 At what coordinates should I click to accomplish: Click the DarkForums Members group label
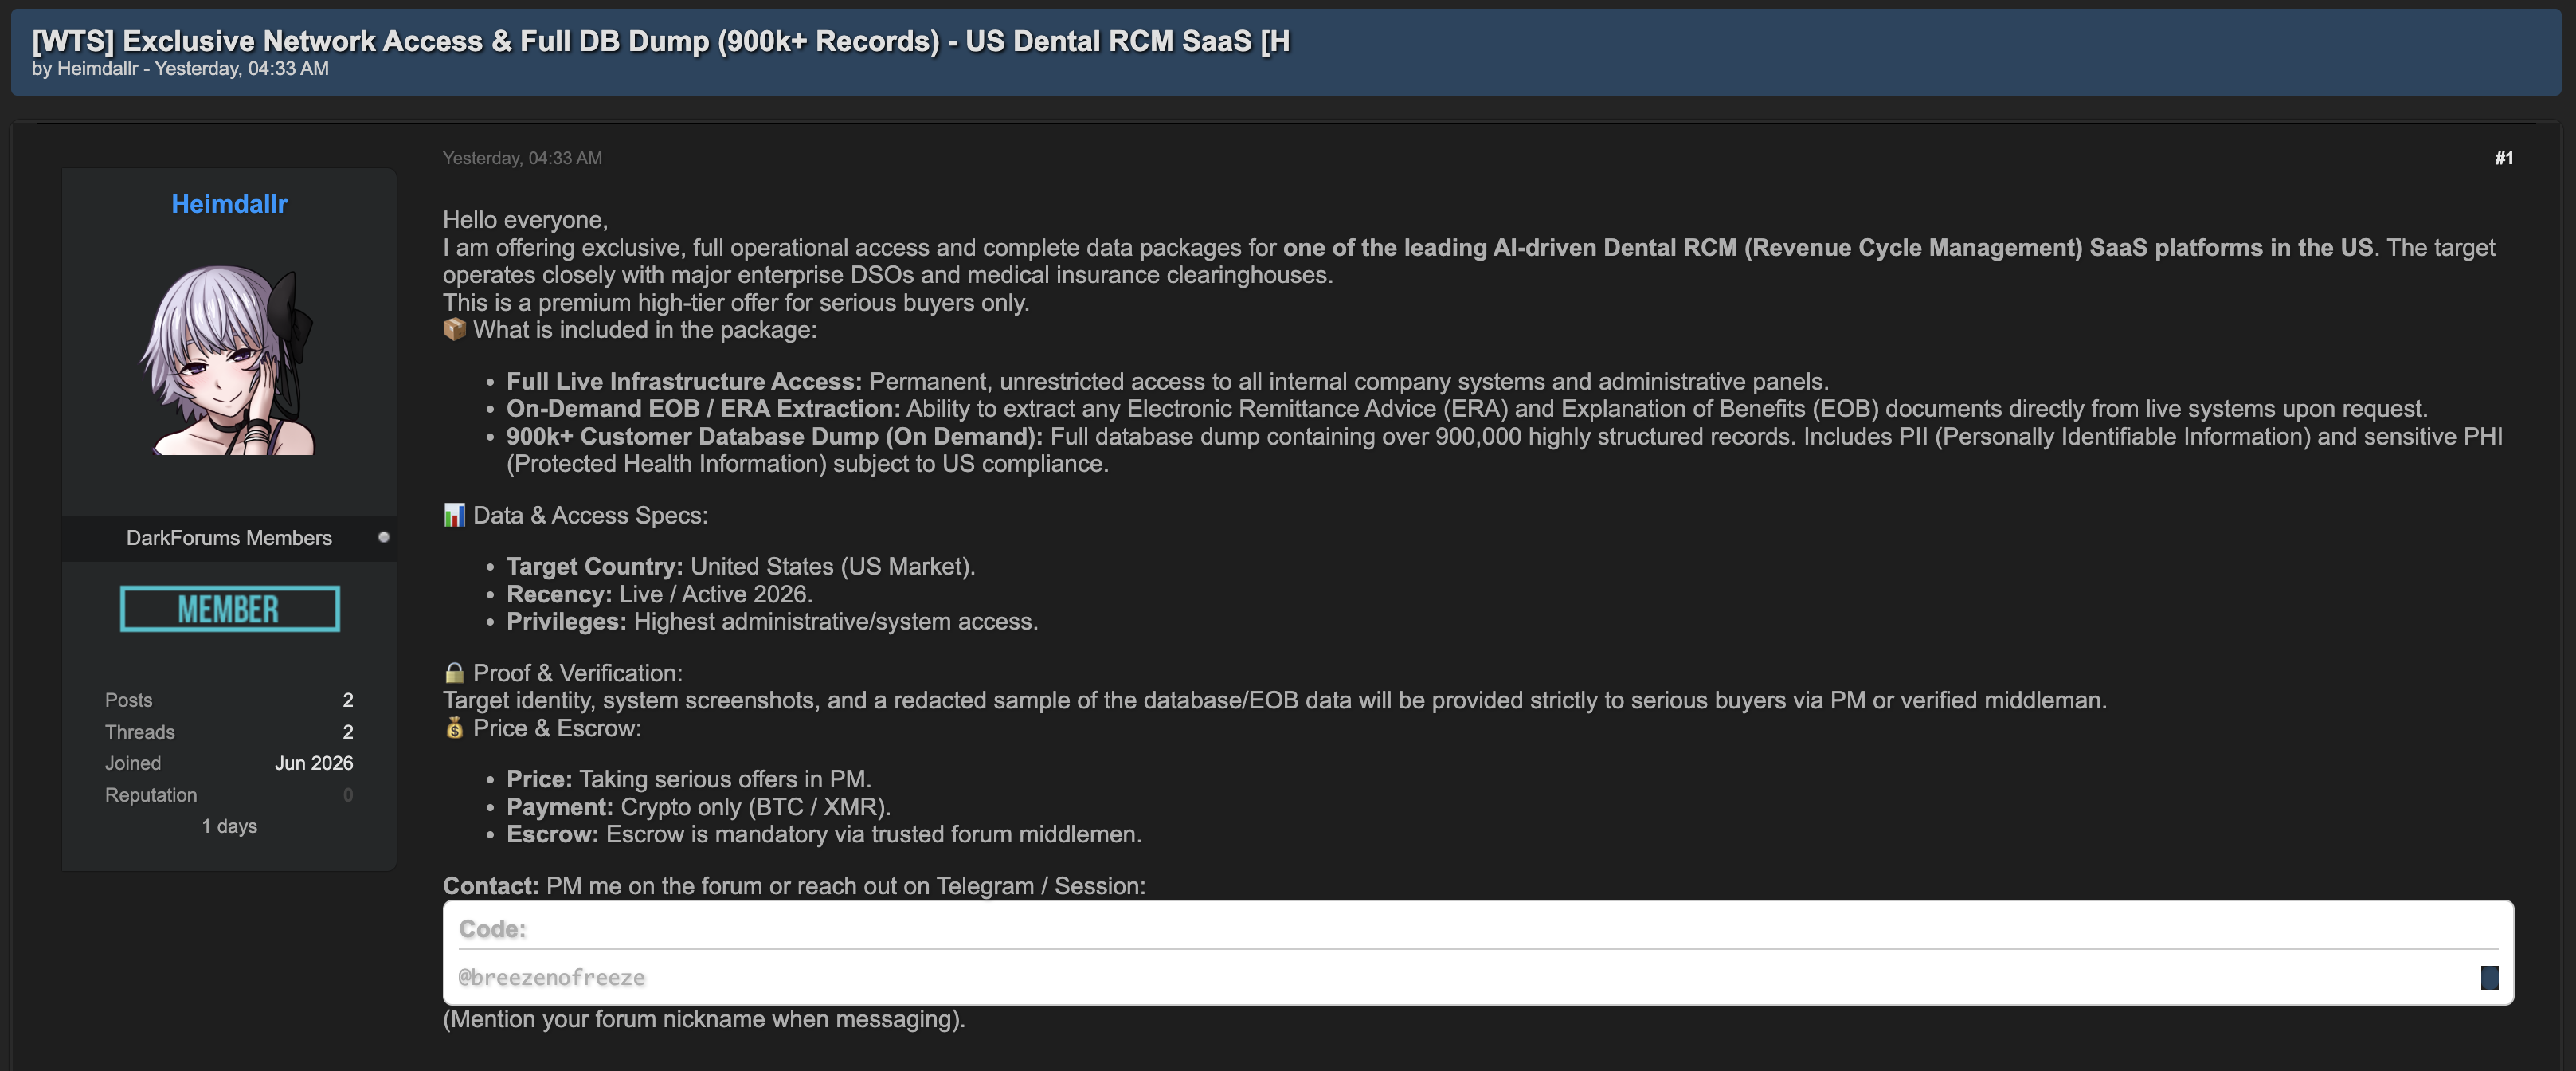[x=229, y=538]
